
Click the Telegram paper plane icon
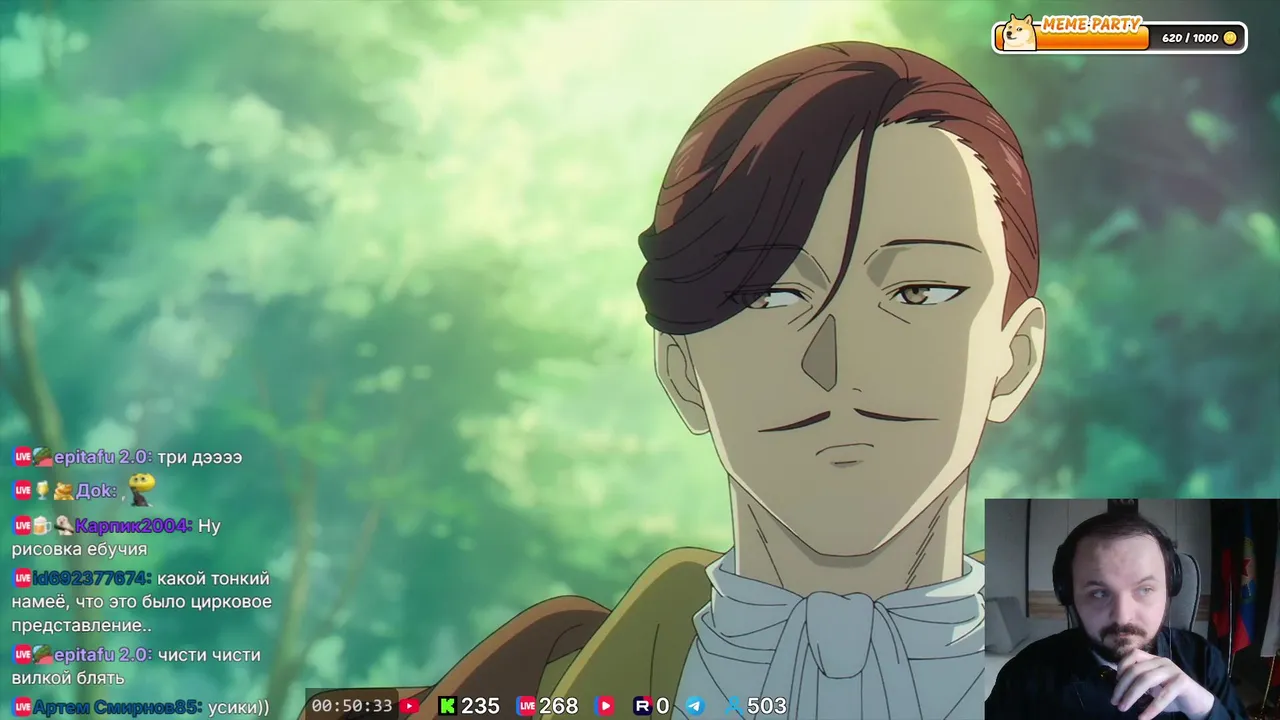pyautogui.click(x=694, y=706)
